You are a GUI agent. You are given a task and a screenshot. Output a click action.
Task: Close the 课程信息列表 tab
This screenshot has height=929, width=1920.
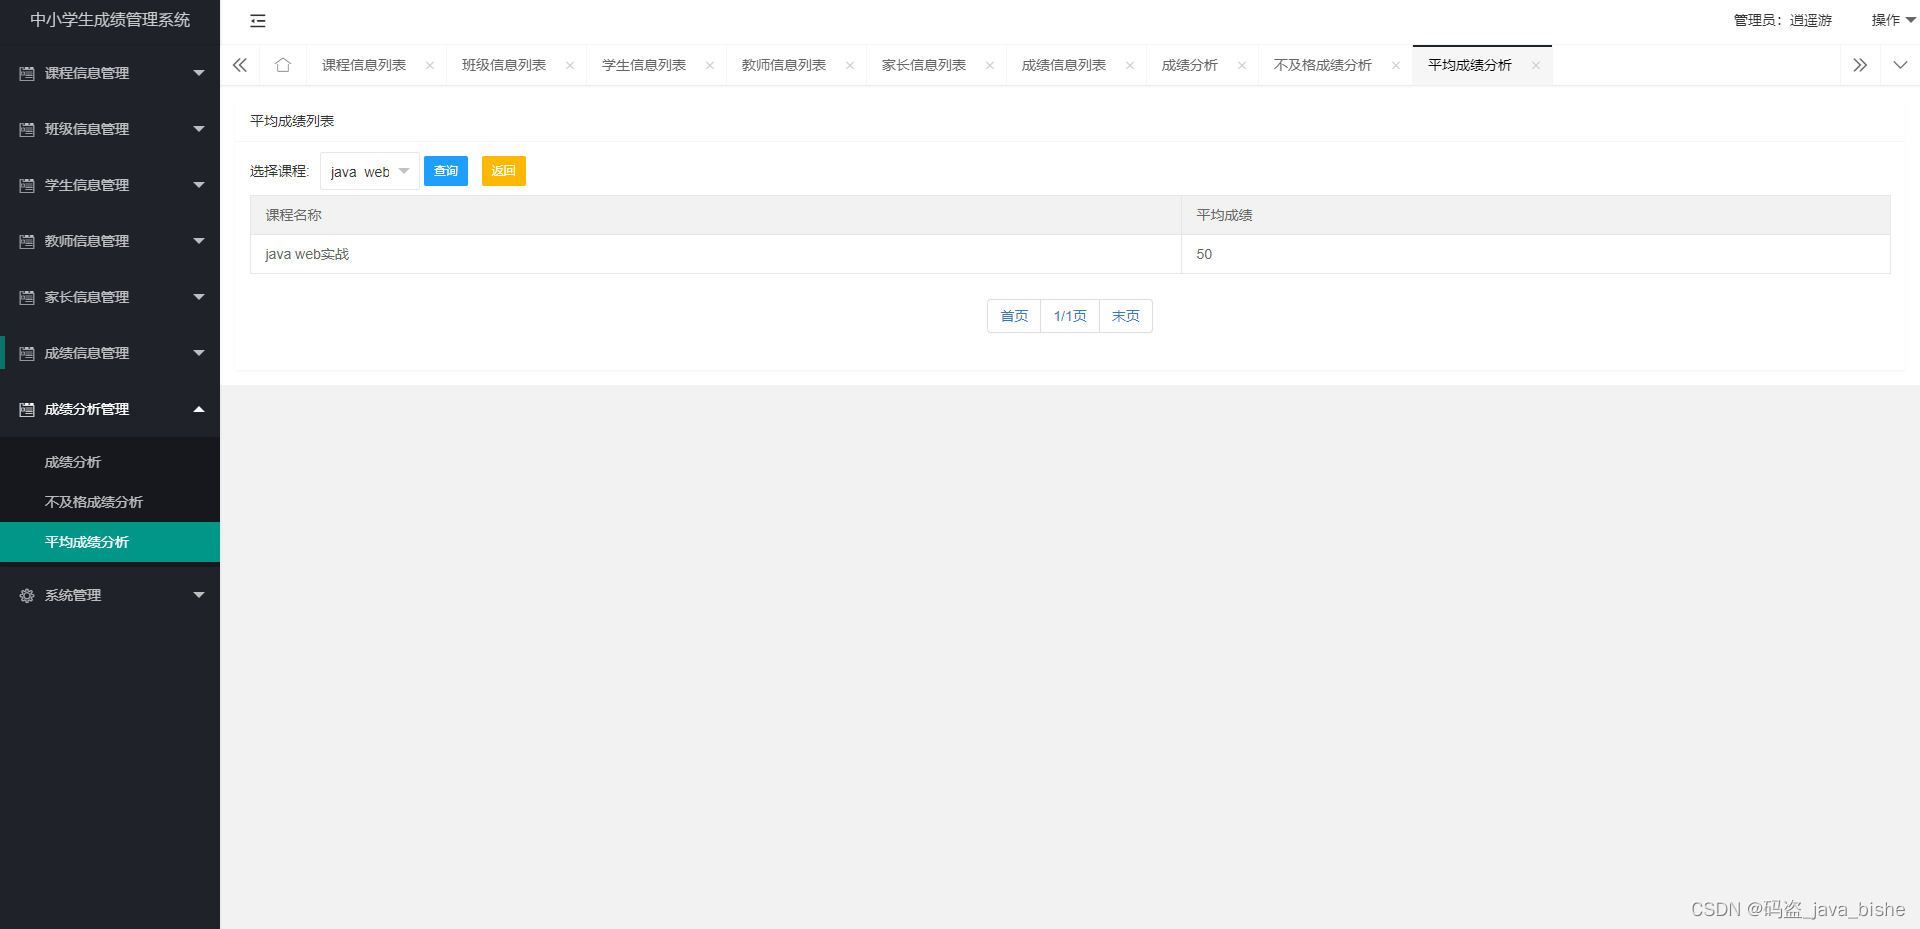click(x=430, y=66)
